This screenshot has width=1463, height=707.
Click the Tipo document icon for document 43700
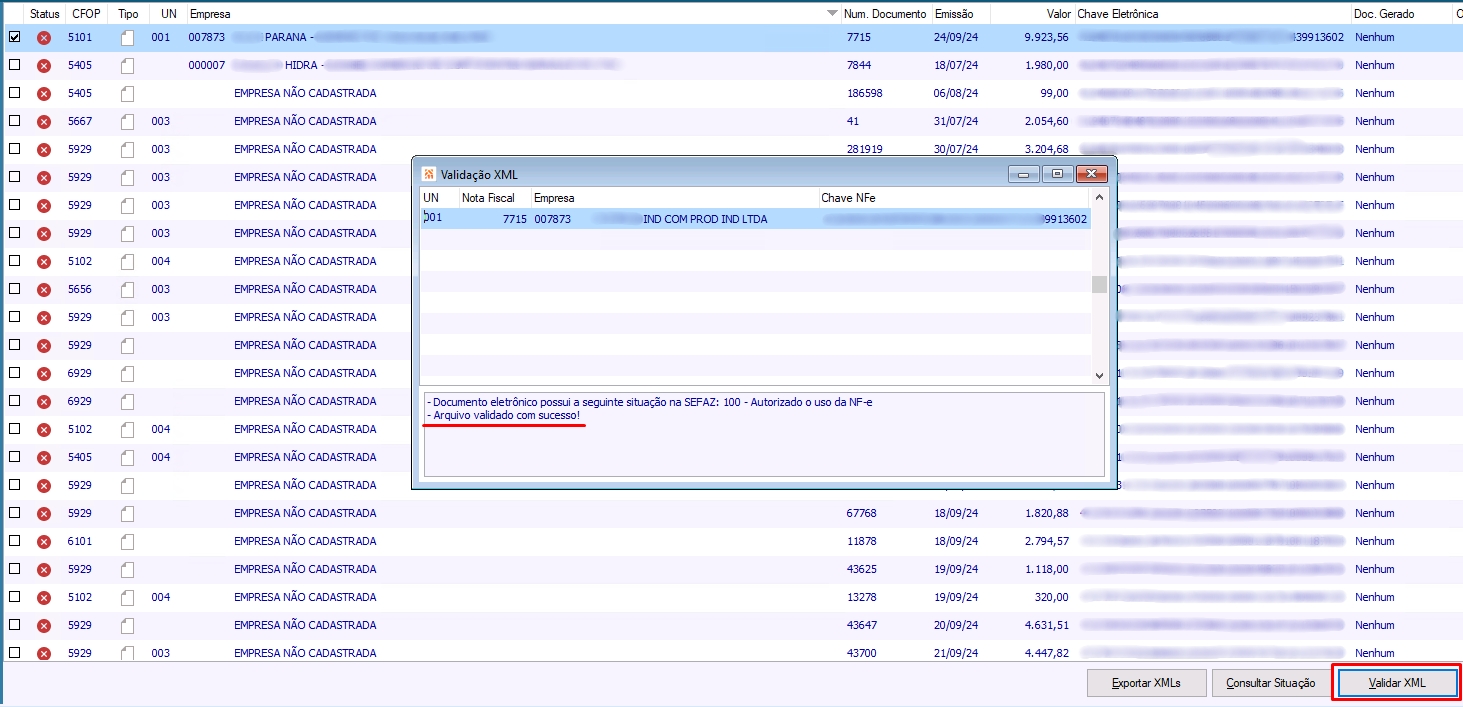pos(127,654)
